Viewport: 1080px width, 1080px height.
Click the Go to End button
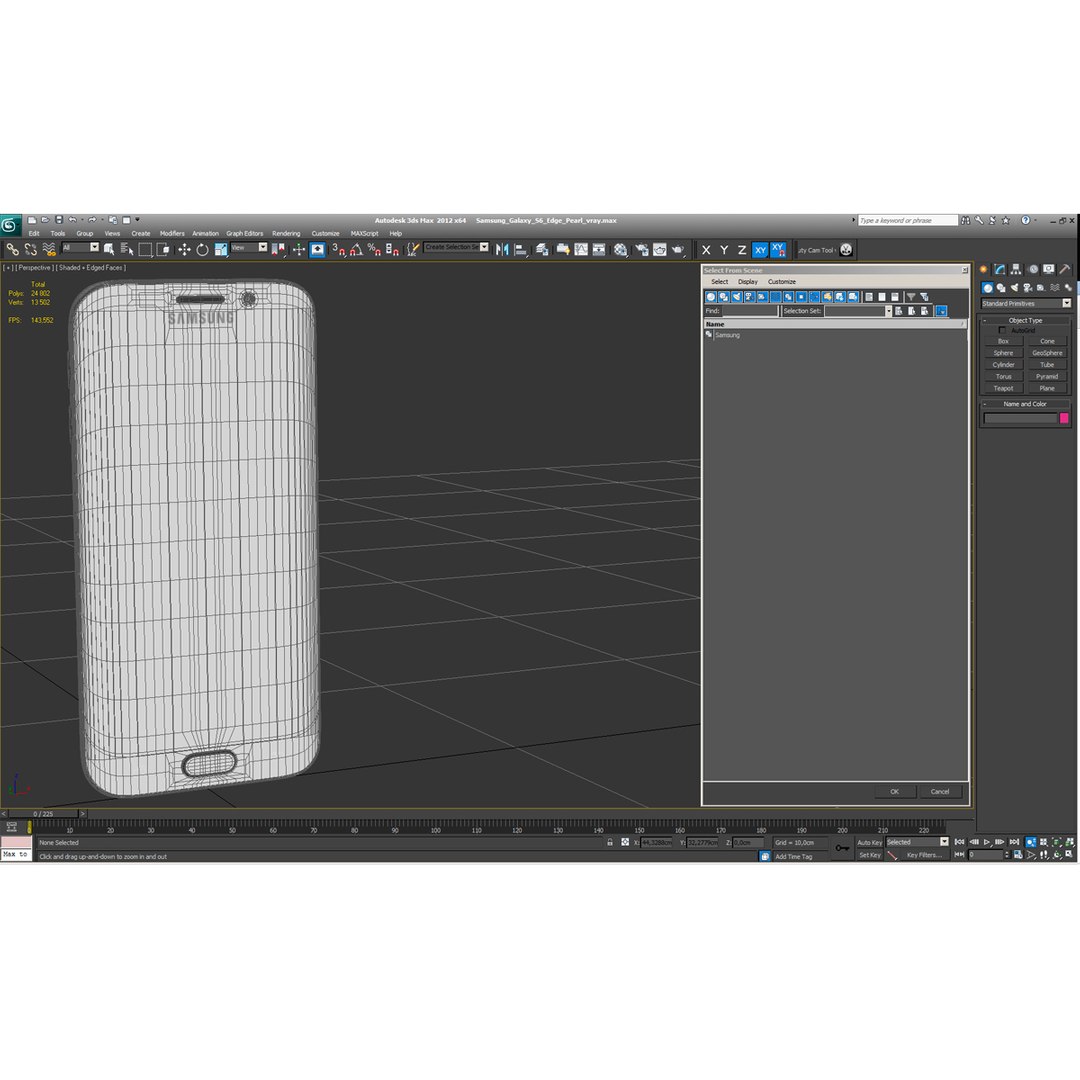1014,842
